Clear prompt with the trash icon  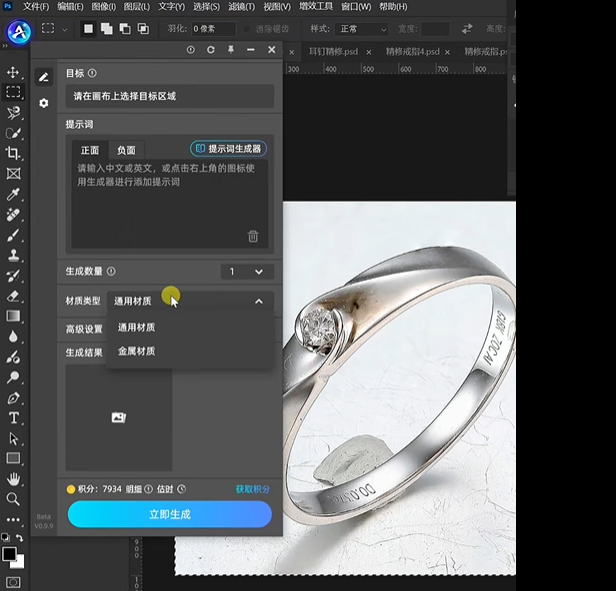(253, 236)
